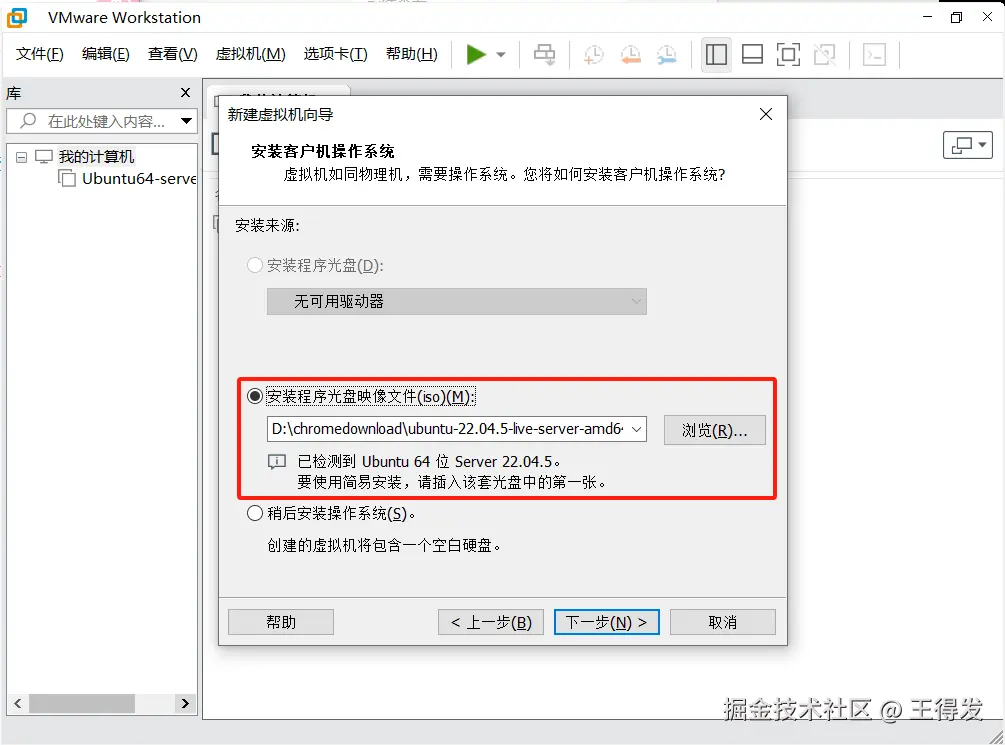This screenshot has width=1005, height=745.
Task: Open the library search filter dropdown arrow
Action: 187,121
